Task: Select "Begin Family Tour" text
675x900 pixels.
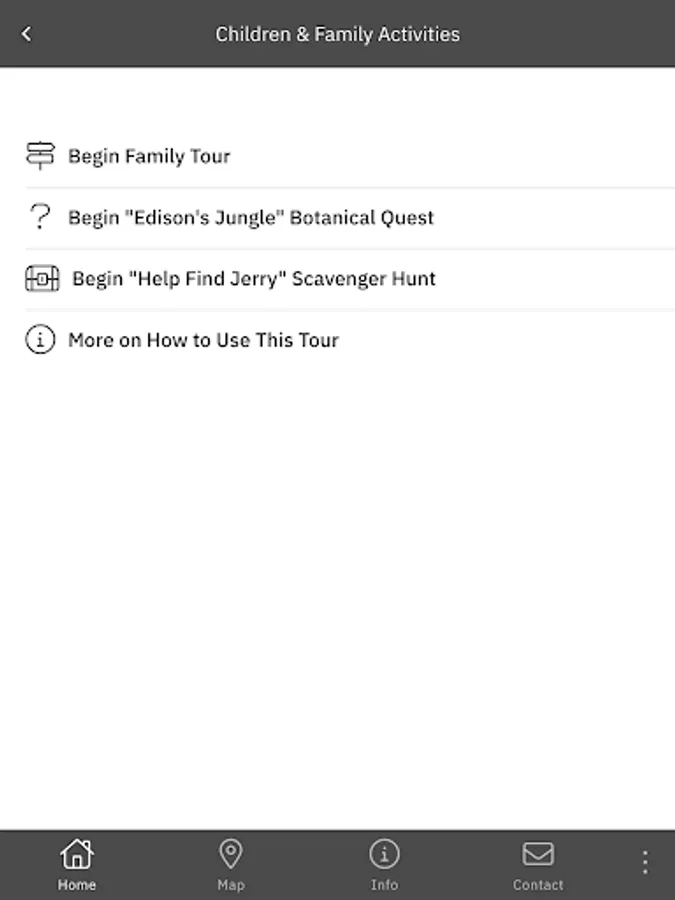Action: tap(149, 156)
